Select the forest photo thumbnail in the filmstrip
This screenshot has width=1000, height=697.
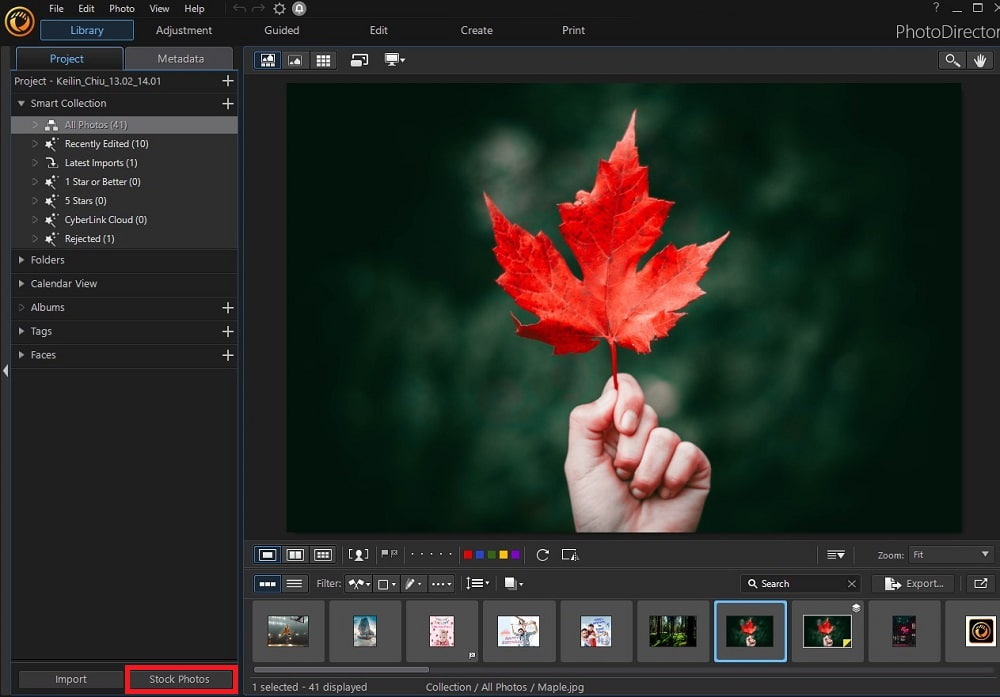coord(673,631)
